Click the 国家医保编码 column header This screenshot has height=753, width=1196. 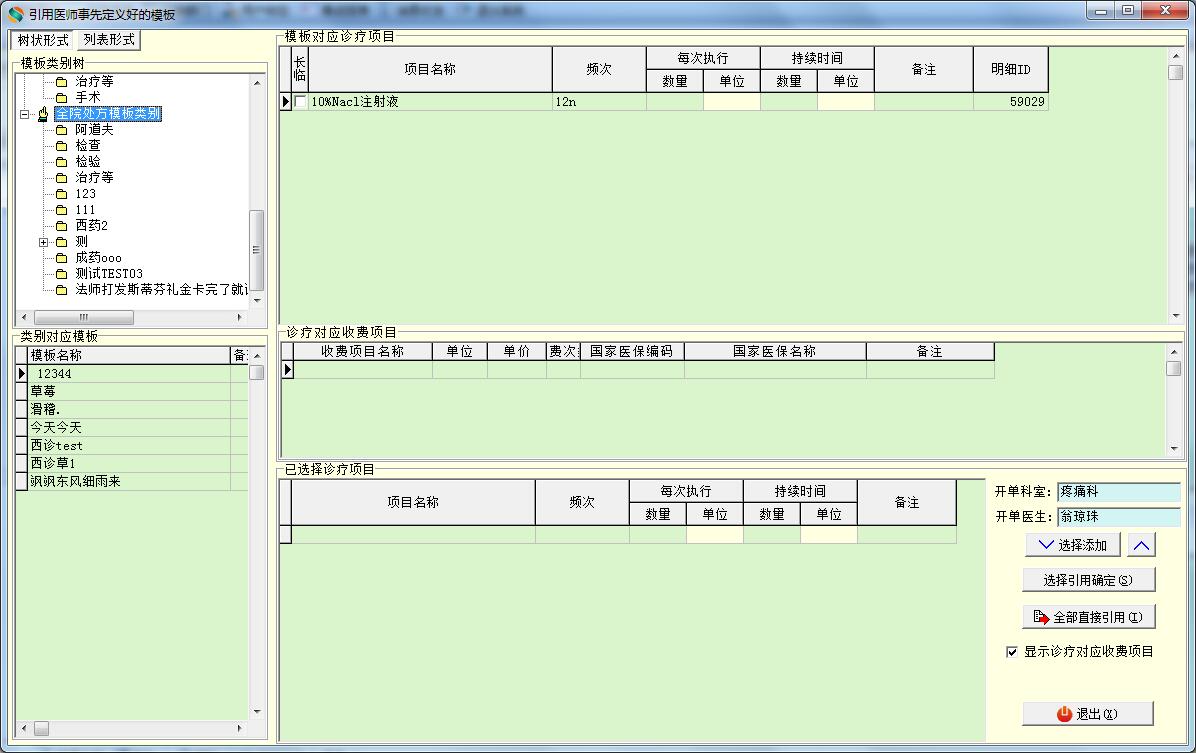[x=632, y=351]
